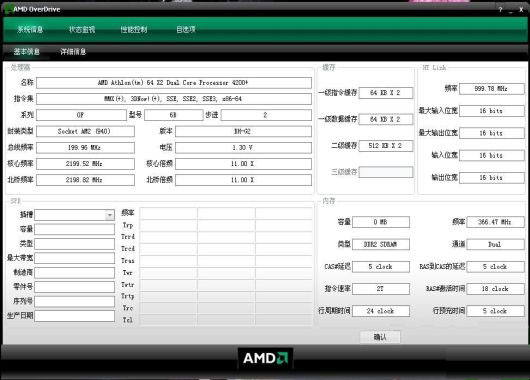
Task: Open the 系统信息 main tab
Action: point(30,29)
